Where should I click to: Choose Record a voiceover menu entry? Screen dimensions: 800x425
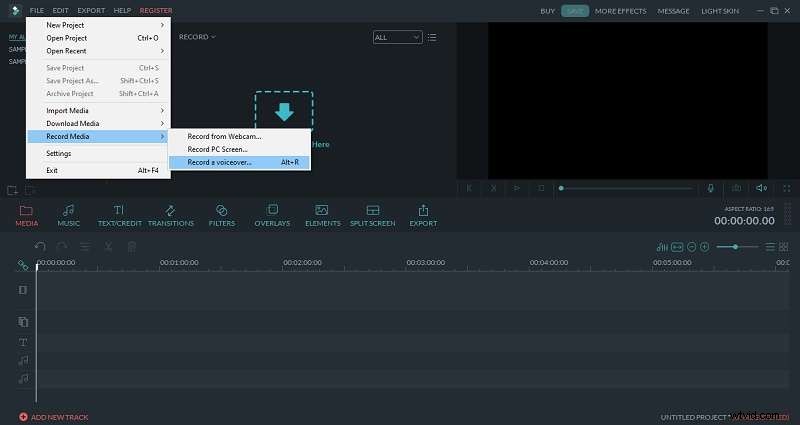[238, 162]
